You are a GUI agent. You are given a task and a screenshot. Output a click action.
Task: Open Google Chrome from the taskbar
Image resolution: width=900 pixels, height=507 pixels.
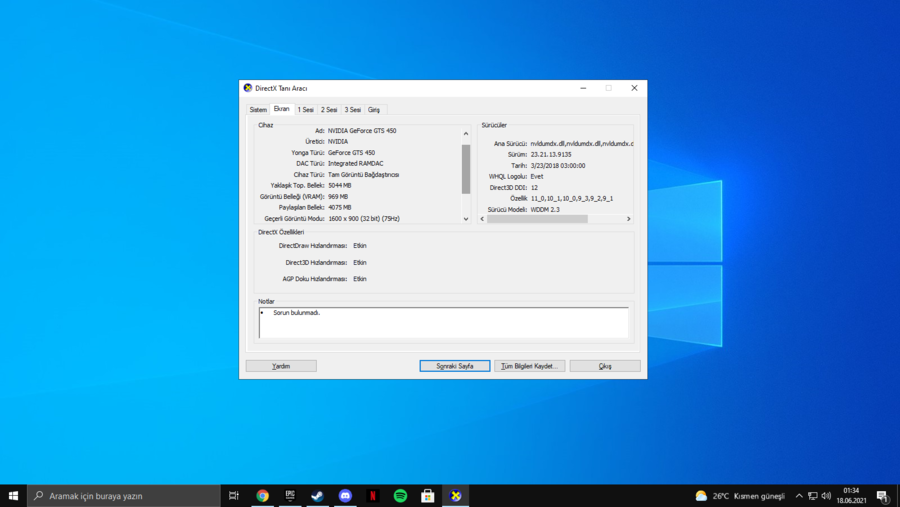(262, 496)
